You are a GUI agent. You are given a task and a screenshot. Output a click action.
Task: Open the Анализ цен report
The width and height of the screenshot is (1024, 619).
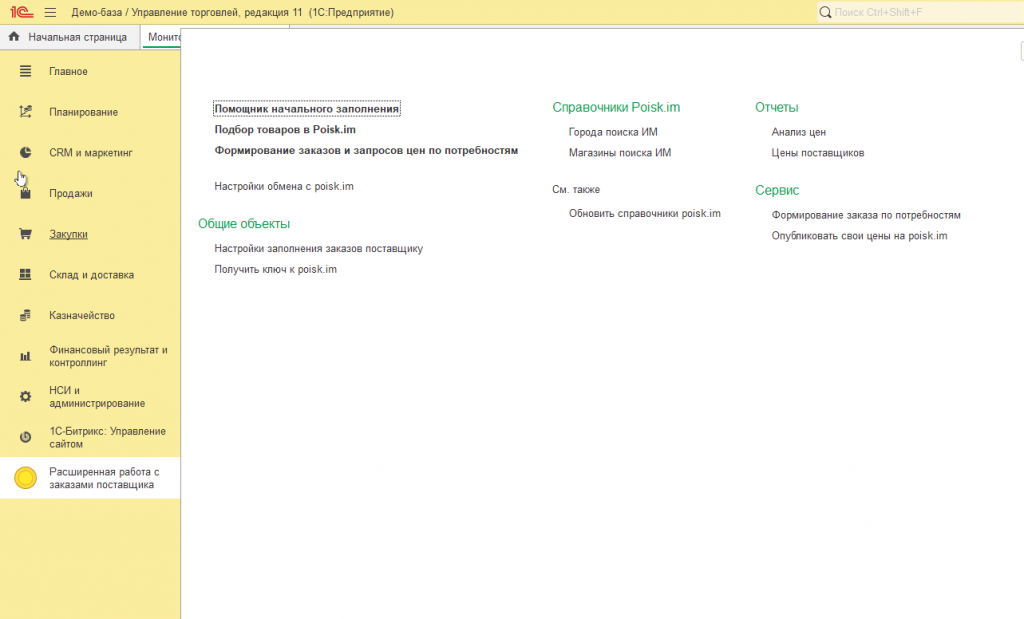click(x=798, y=132)
